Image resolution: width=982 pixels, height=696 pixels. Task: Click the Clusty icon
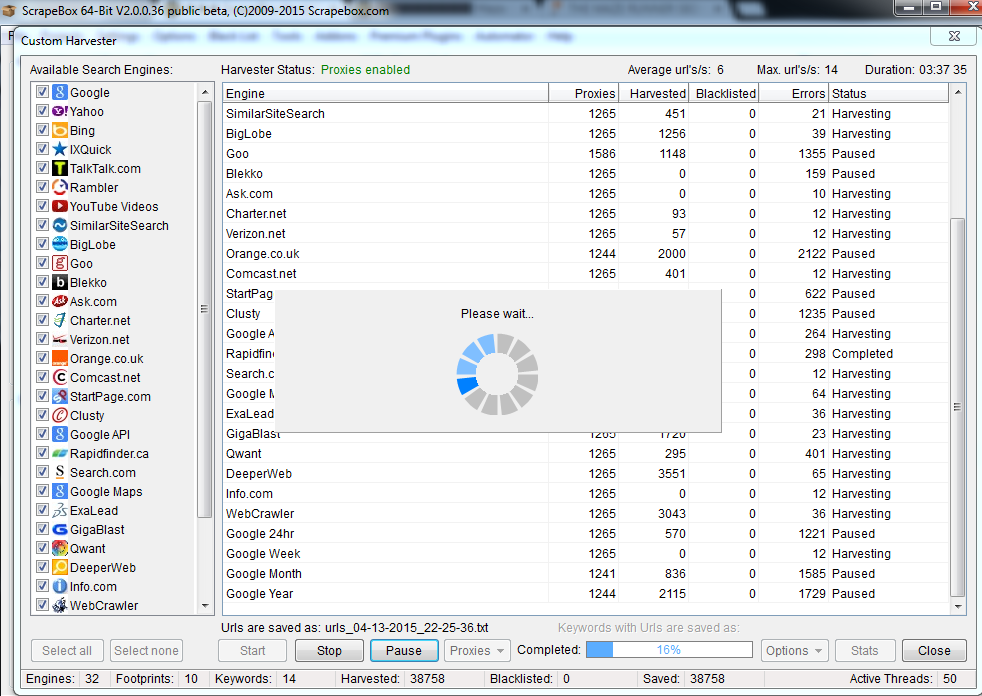tap(59, 415)
